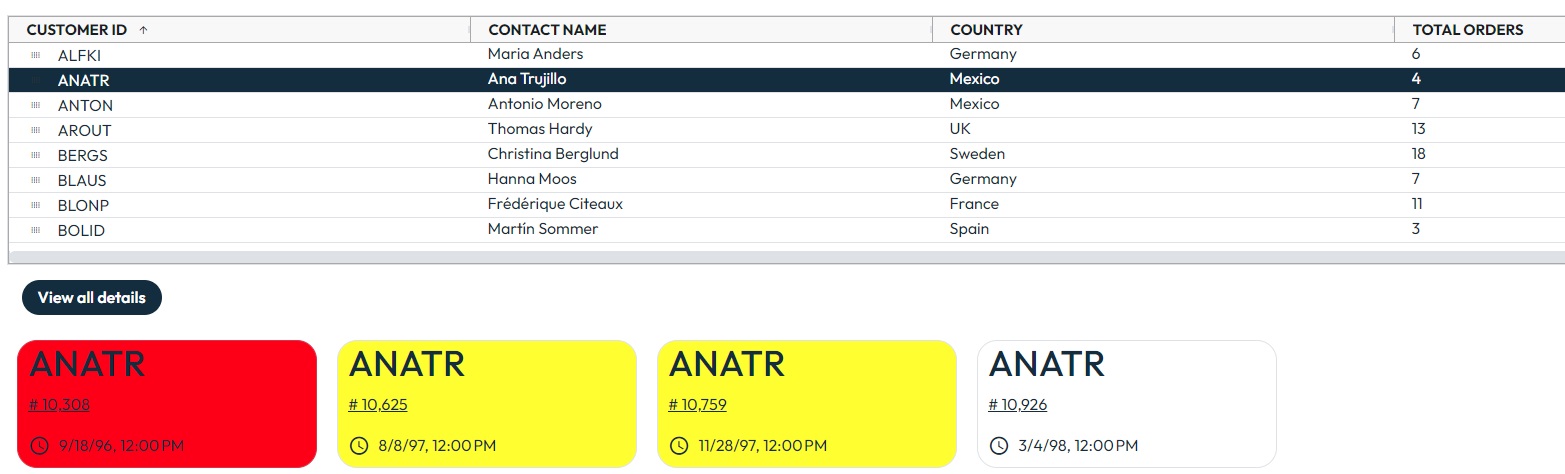
Task: Open order link # 10,308
Action: (x=59, y=405)
